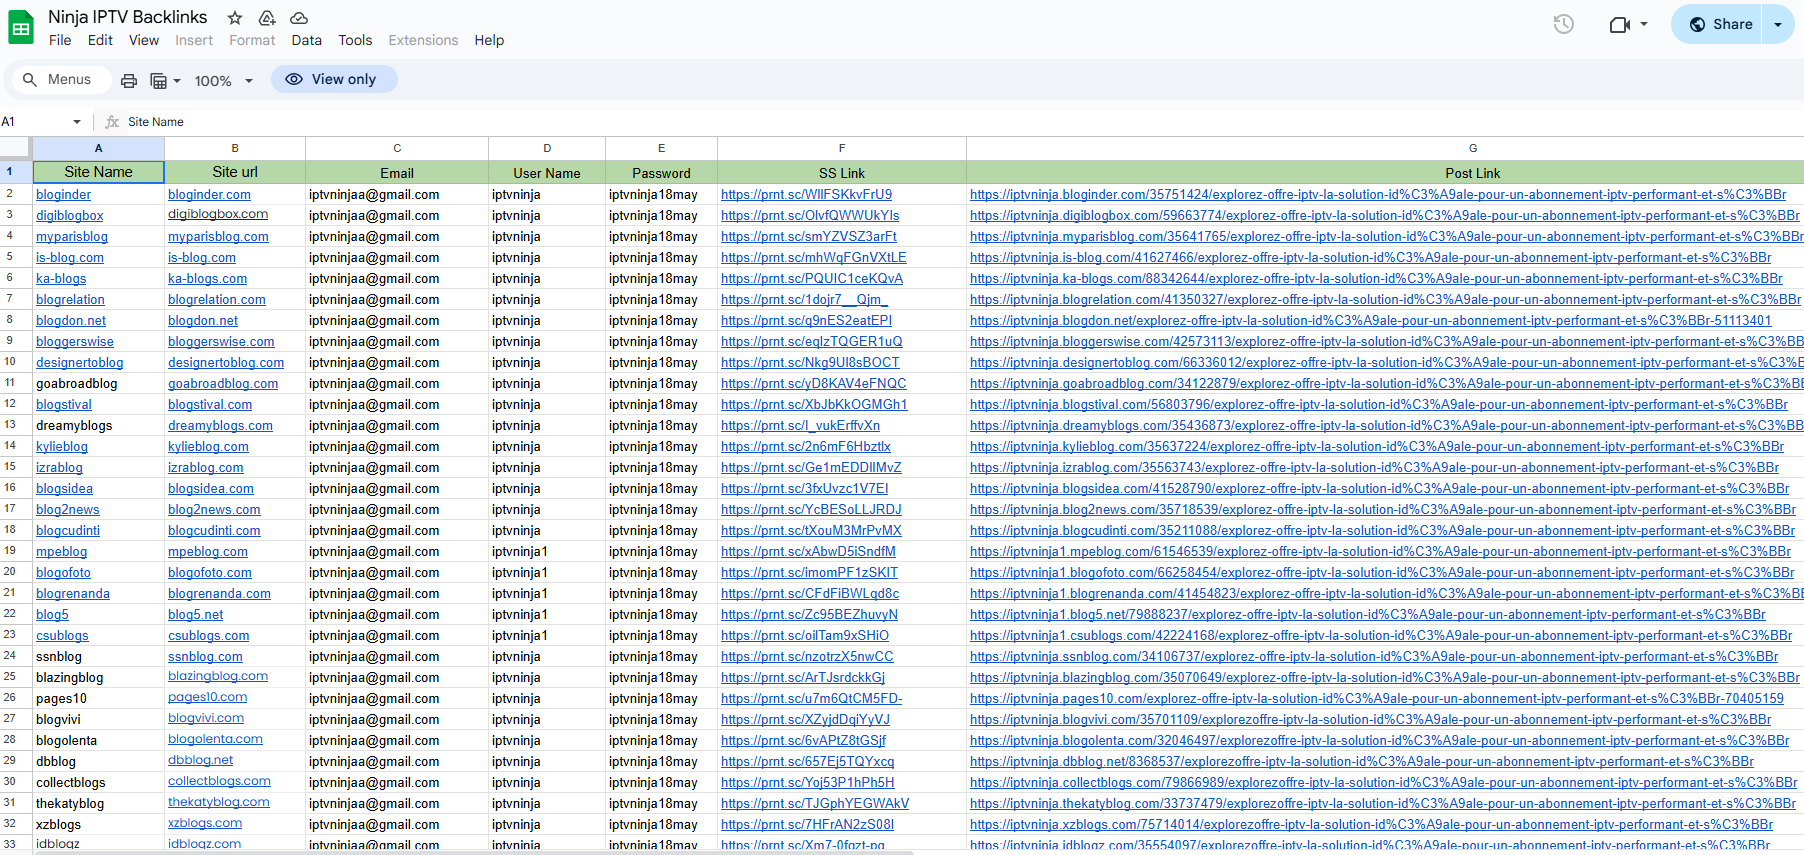The image size is (1804, 855).
Task: Click the Share button
Action: point(1722,24)
